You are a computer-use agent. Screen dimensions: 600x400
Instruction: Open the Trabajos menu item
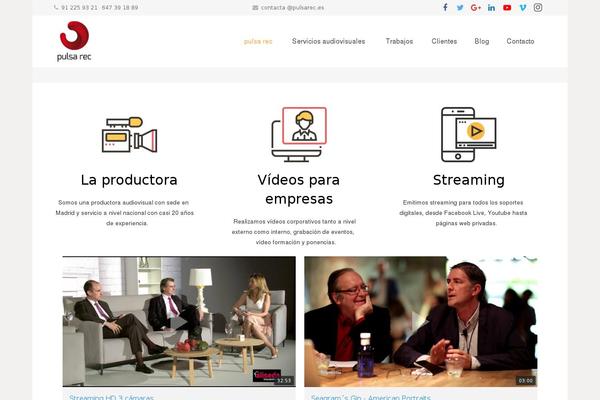pos(399,41)
